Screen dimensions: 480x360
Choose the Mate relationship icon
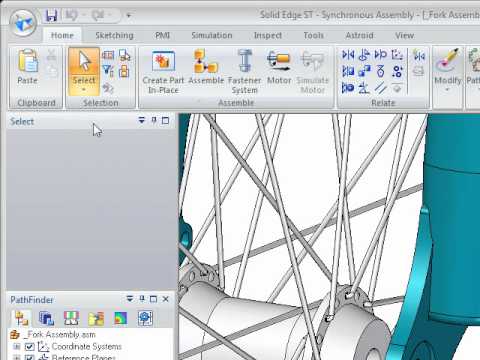tap(348, 55)
